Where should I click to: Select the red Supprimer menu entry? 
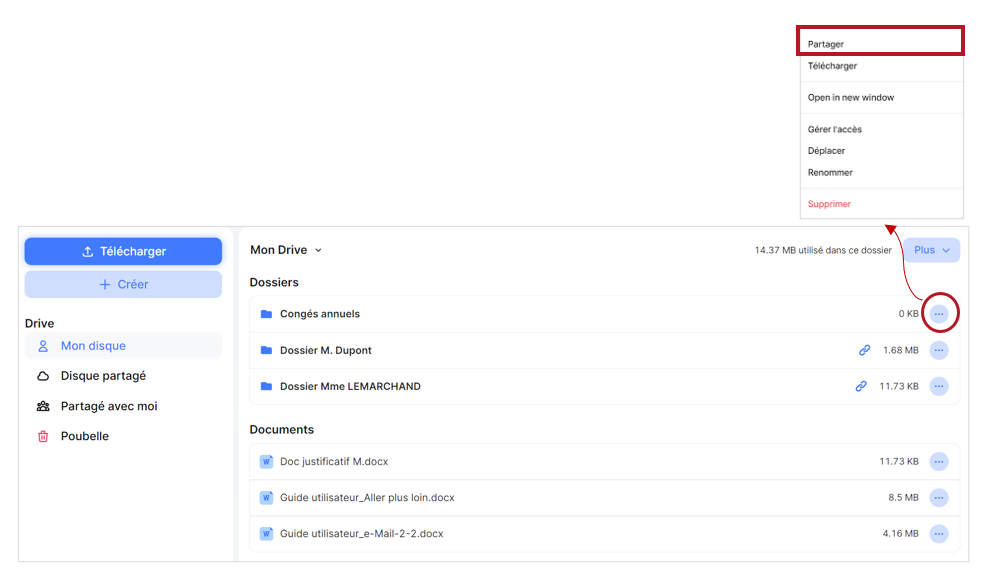tap(829, 204)
